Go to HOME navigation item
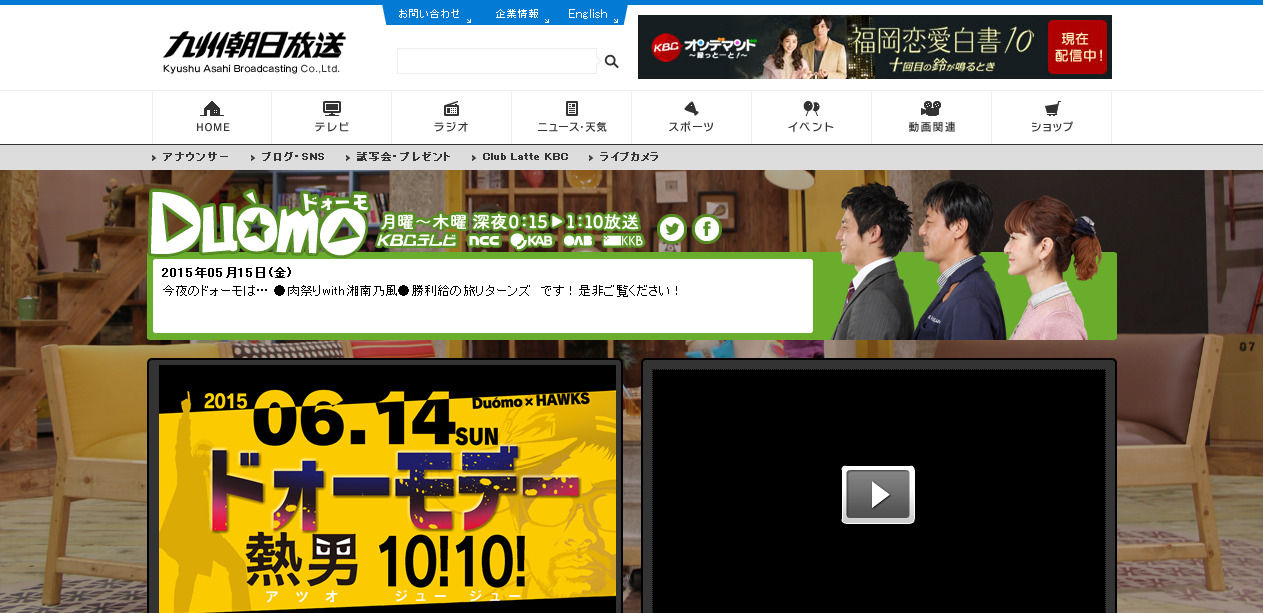 coord(212,118)
